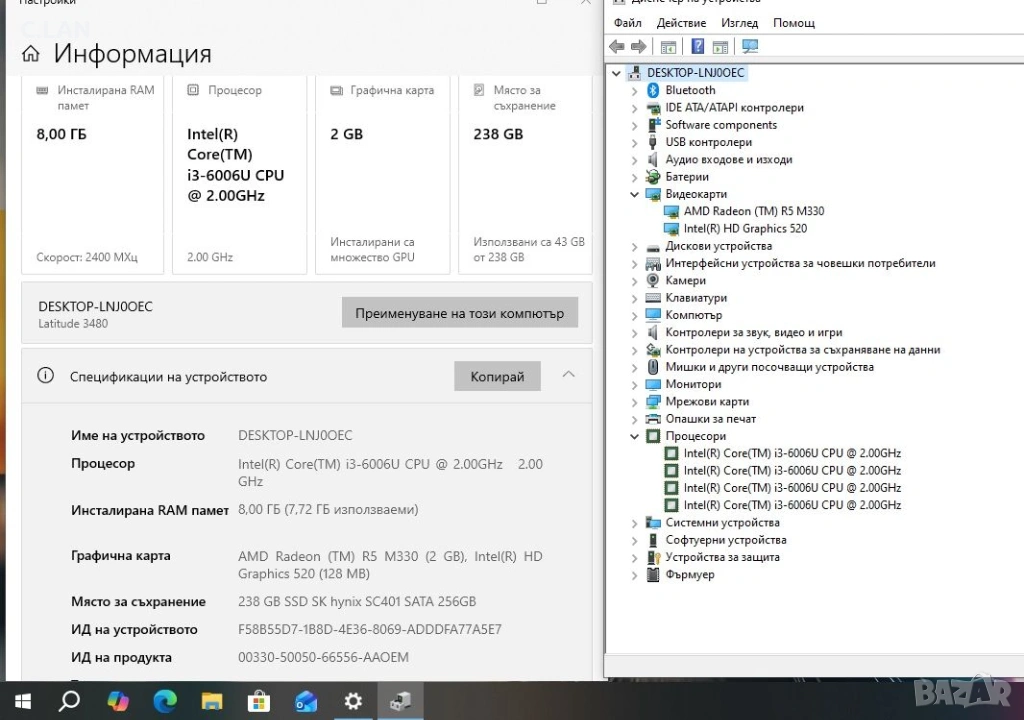This screenshot has height=720, width=1024.
Task: Launch Copilot from the taskbar
Action: point(118,701)
